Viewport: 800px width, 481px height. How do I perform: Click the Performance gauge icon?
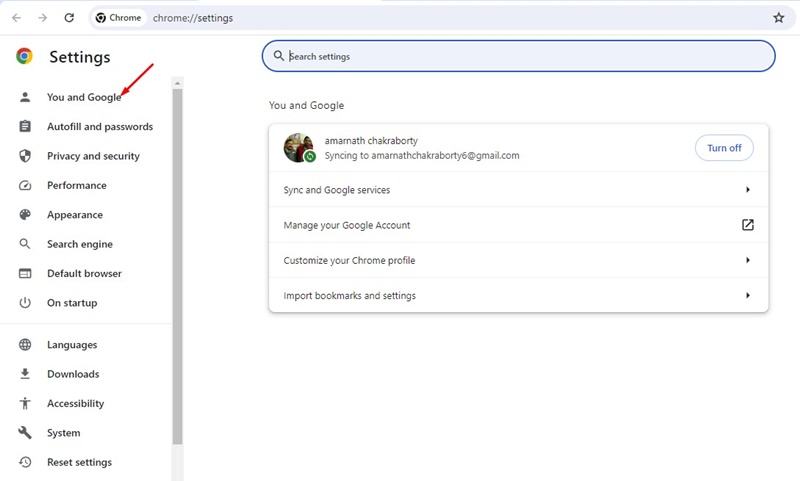pyautogui.click(x=25, y=186)
